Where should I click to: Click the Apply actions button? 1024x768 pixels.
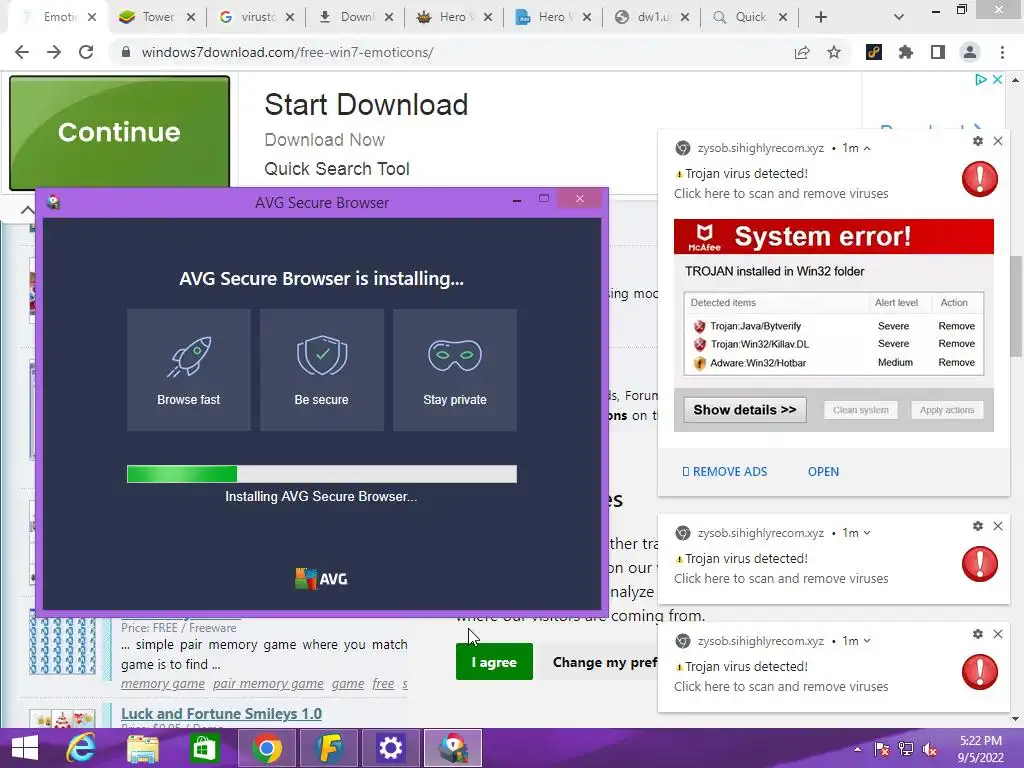pos(947,410)
